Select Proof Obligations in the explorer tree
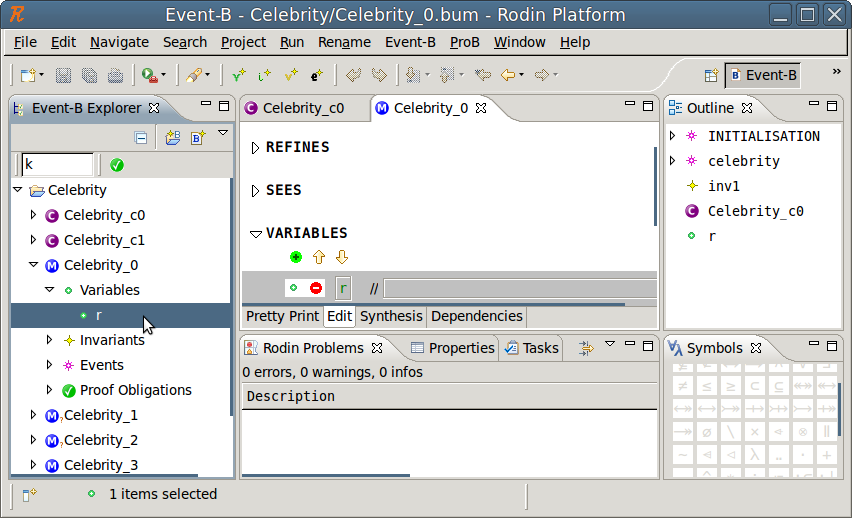Image resolution: width=852 pixels, height=518 pixels. tap(135, 390)
